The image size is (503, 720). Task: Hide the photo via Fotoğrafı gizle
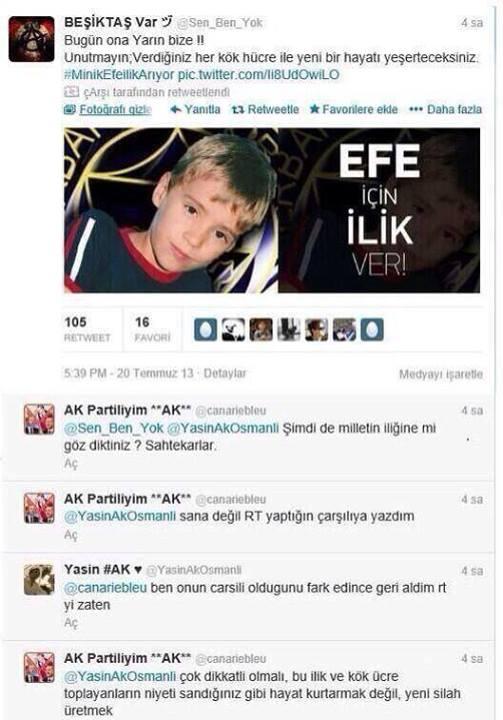(x=115, y=110)
